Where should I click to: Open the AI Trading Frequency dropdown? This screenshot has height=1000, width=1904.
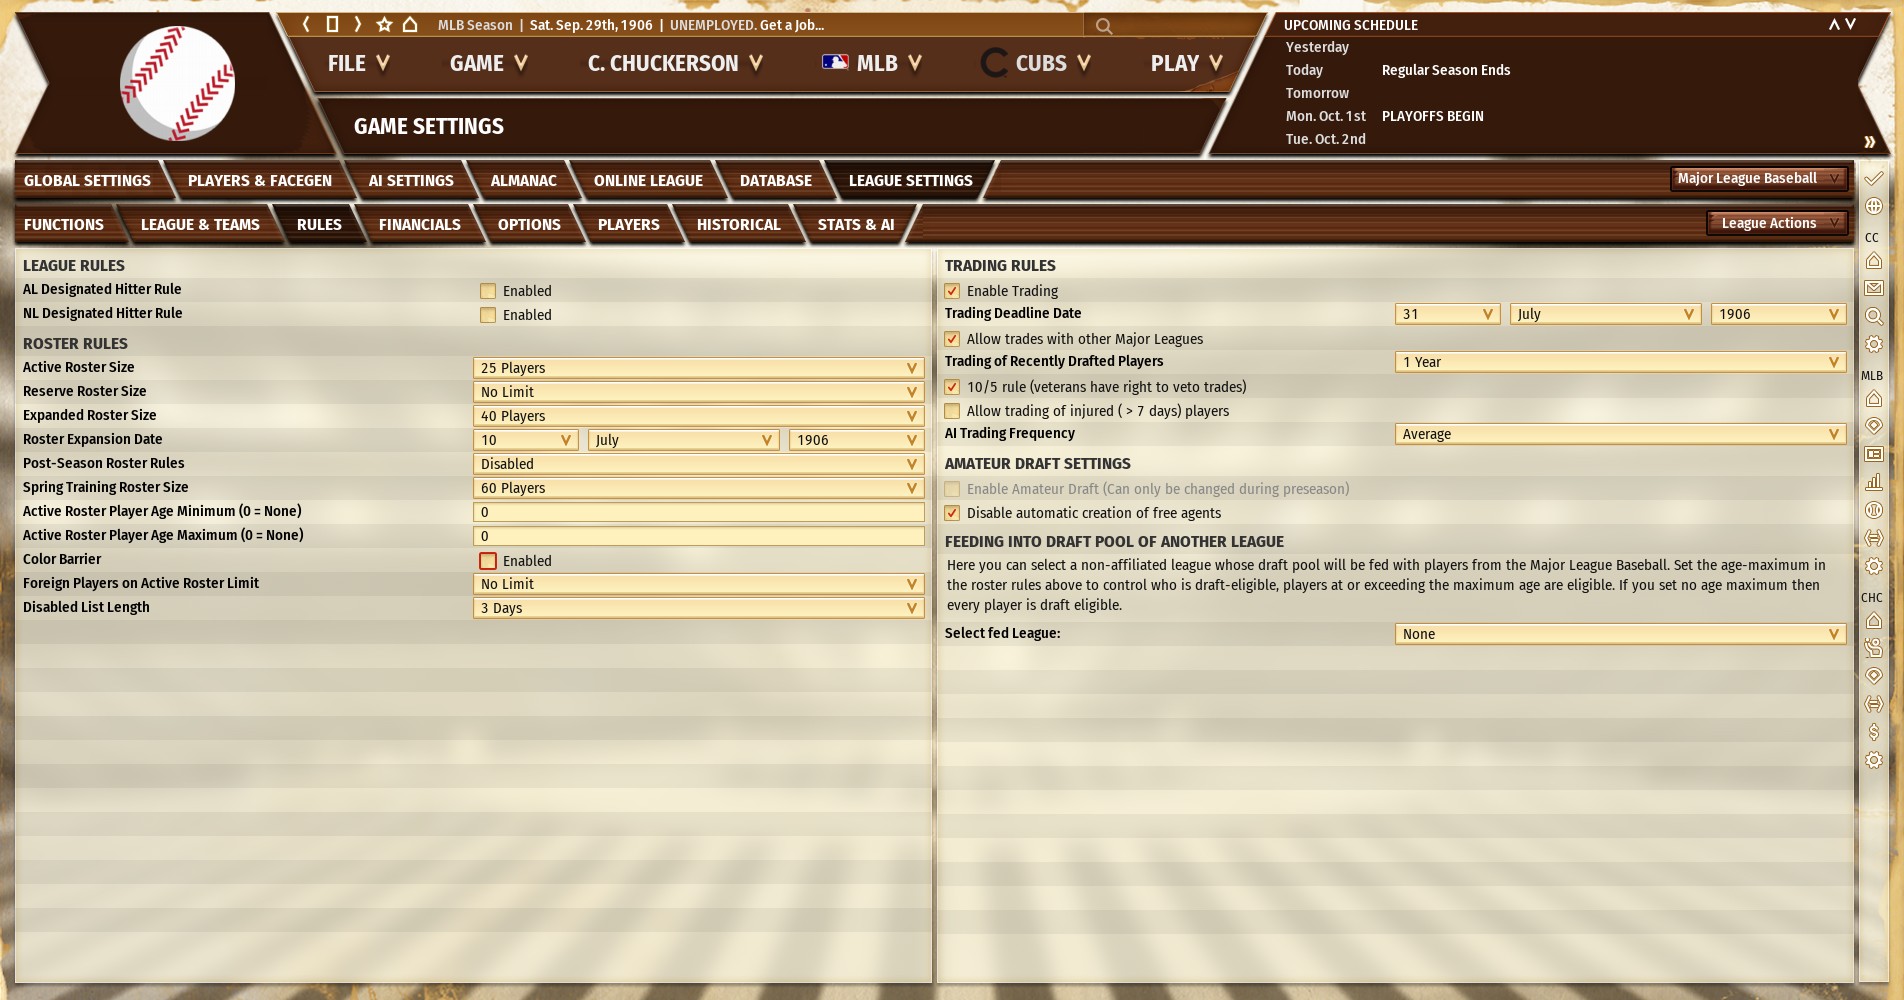(1620, 434)
